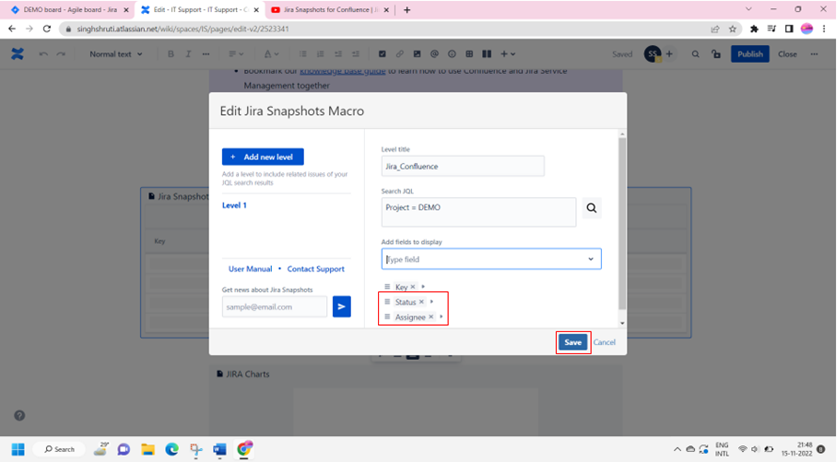Click the Confluence logo in editor toolbar

click(17, 54)
